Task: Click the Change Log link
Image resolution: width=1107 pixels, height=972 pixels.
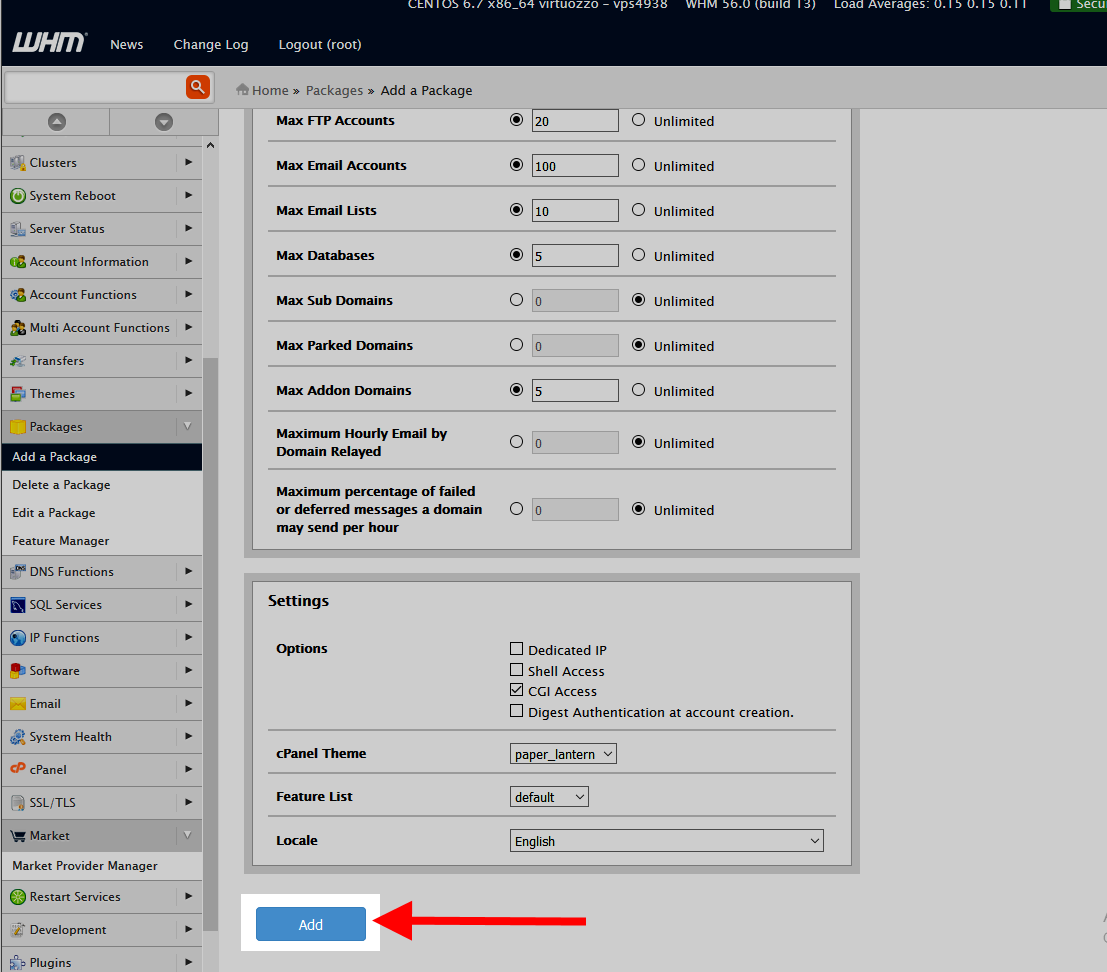Action: click(211, 44)
